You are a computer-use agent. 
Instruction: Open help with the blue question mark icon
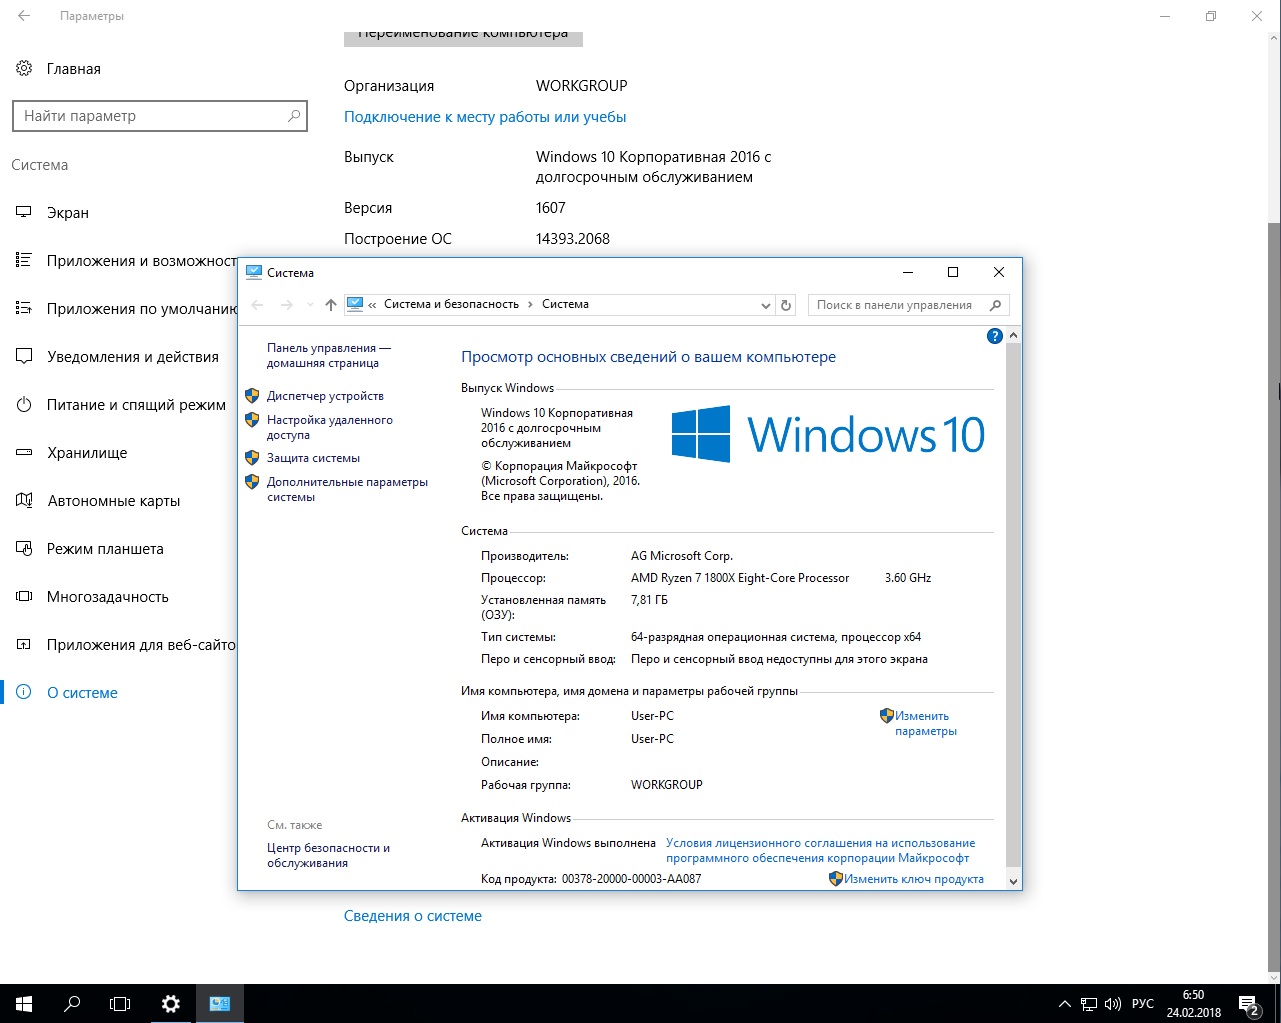[994, 336]
